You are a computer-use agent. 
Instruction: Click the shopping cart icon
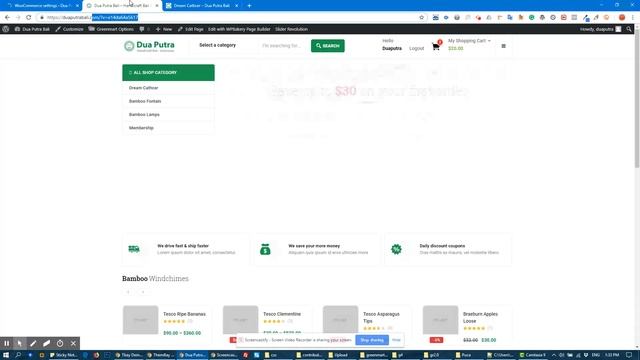pyautogui.click(x=436, y=46)
